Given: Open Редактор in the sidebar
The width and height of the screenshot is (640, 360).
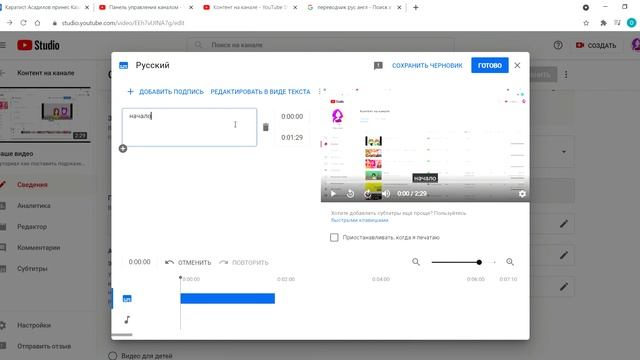Looking at the screenshot, I should pyautogui.click(x=32, y=227).
